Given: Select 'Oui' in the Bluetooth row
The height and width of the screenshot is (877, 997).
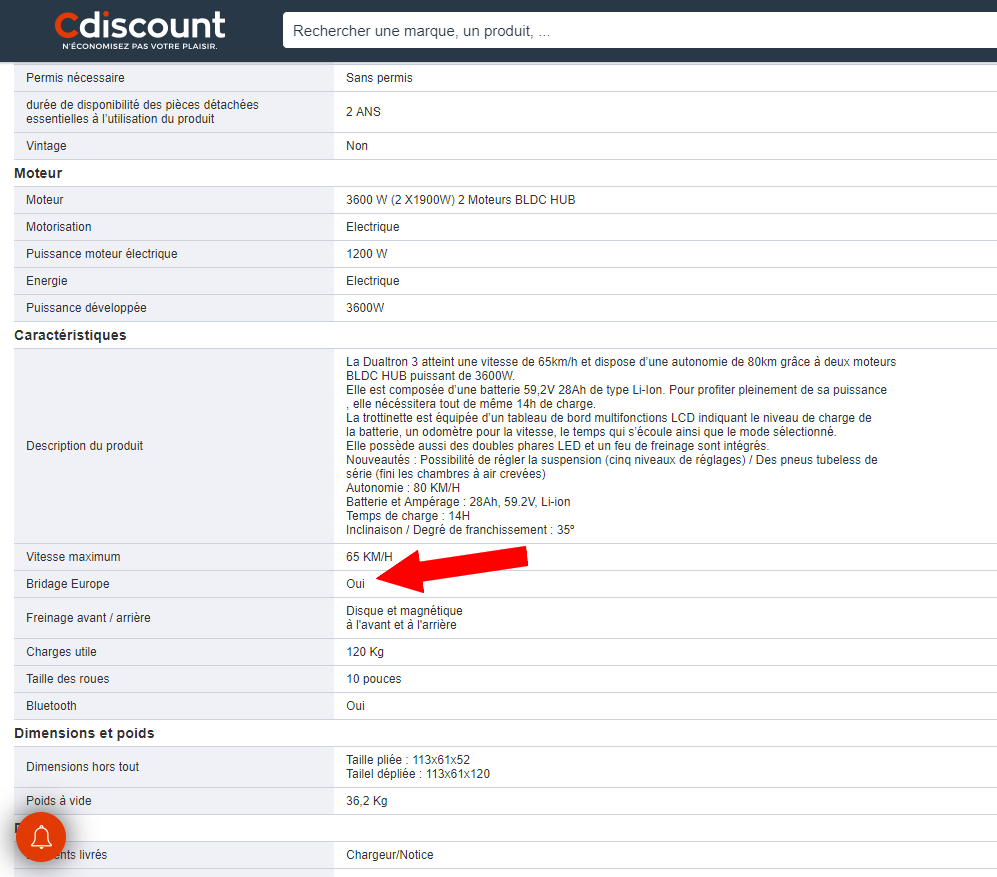Looking at the screenshot, I should [355, 706].
